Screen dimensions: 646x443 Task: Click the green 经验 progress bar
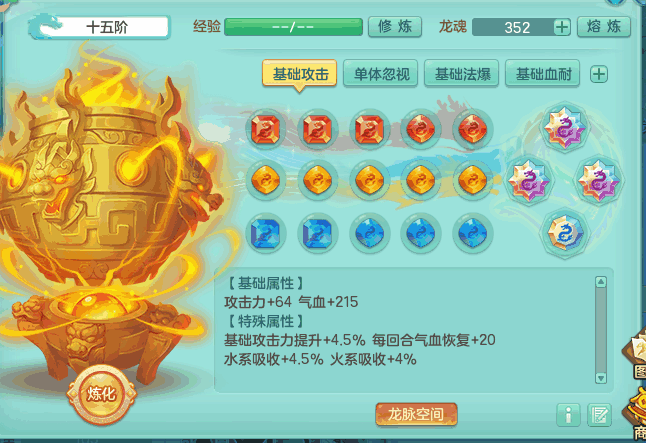(x=293, y=27)
